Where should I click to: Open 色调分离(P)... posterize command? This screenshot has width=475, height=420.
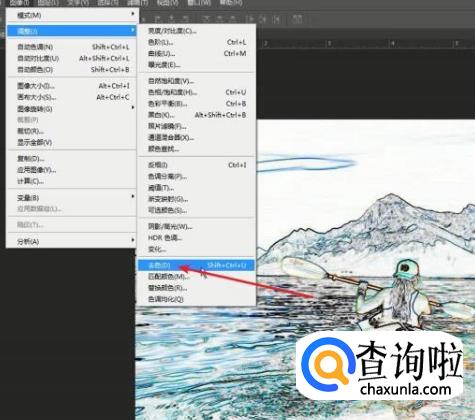[x=197, y=176]
